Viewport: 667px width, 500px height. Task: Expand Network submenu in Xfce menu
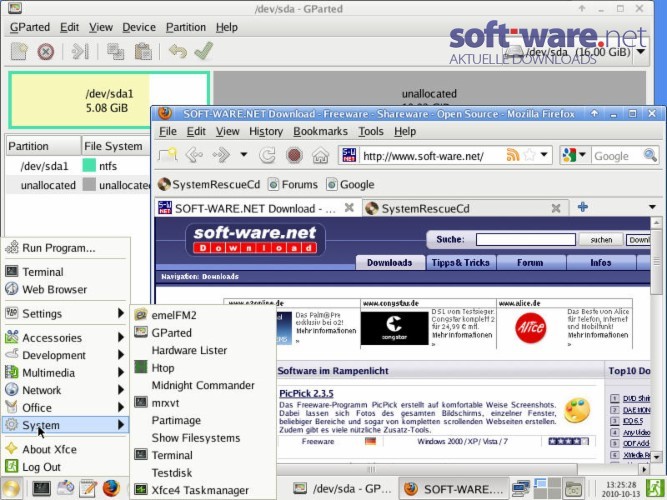coord(66,390)
